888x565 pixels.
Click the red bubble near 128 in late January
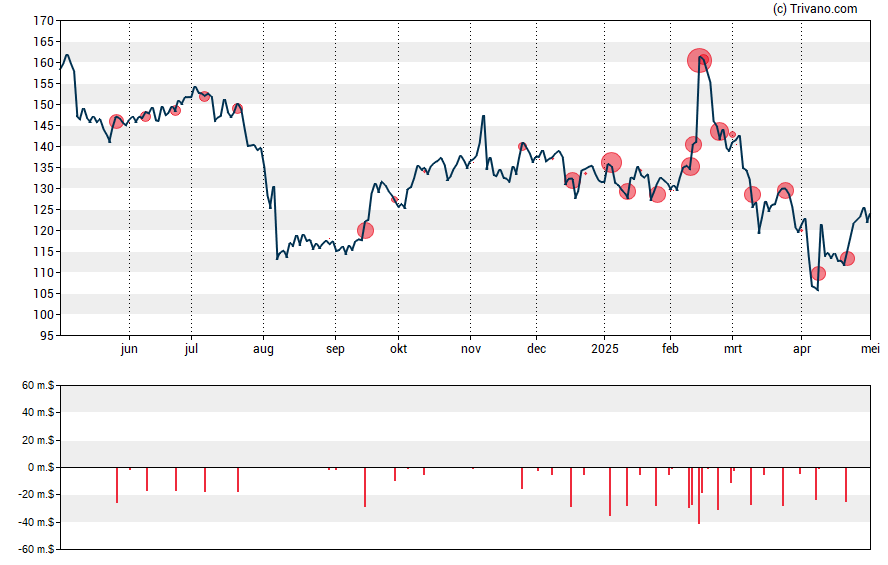657,195
